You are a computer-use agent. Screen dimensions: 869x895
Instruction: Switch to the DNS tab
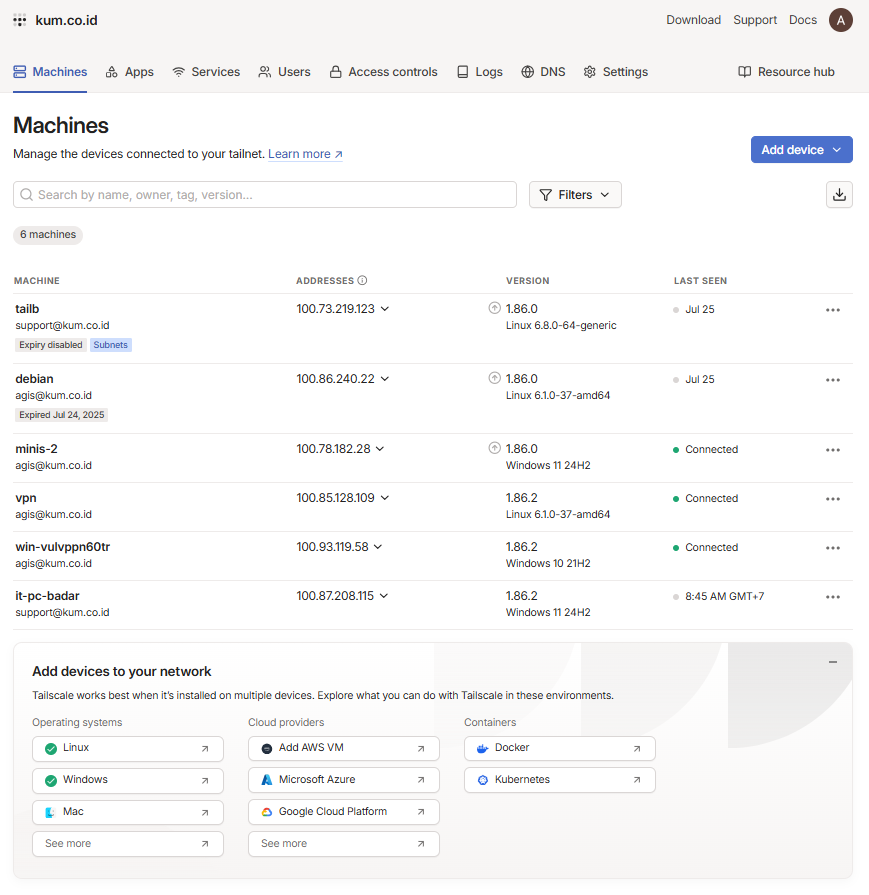click(543, 72)
